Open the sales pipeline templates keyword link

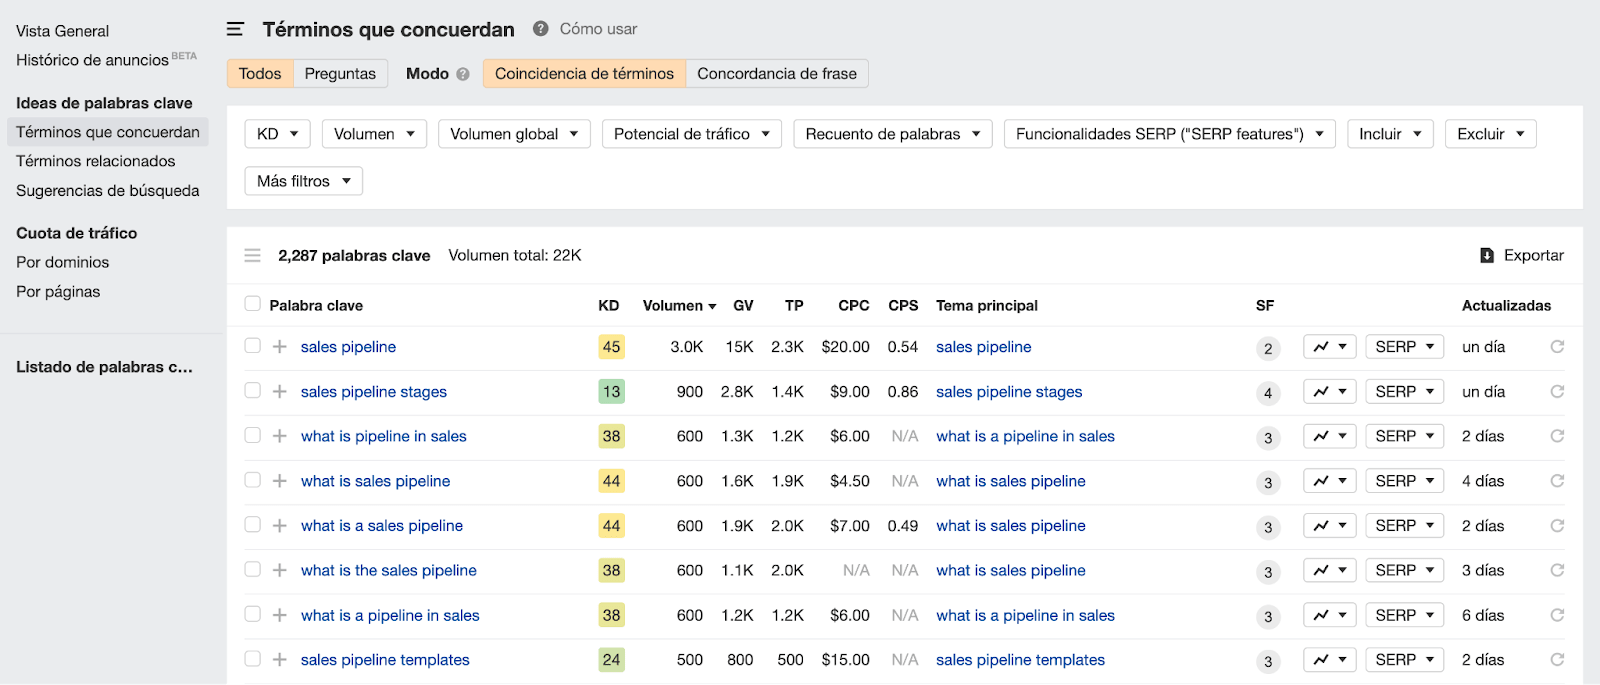pos(385,660)
